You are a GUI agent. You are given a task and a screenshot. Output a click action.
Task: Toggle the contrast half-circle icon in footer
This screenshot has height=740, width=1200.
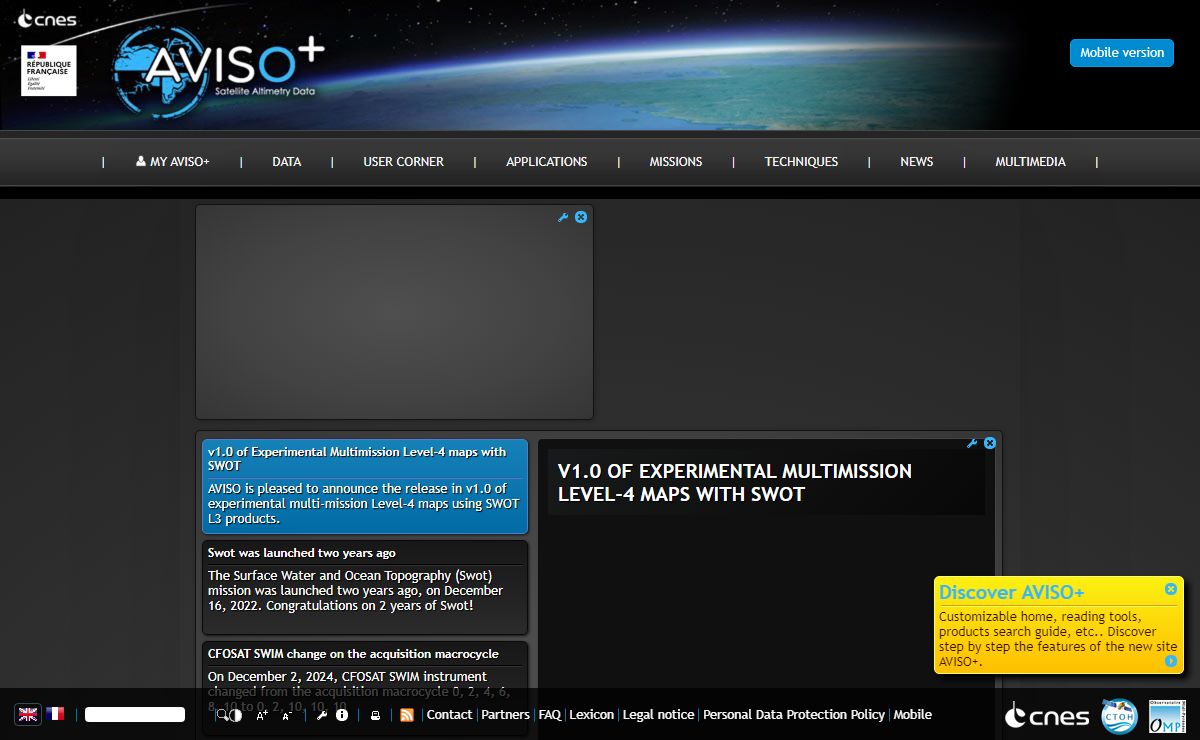(x=236, y=715)
